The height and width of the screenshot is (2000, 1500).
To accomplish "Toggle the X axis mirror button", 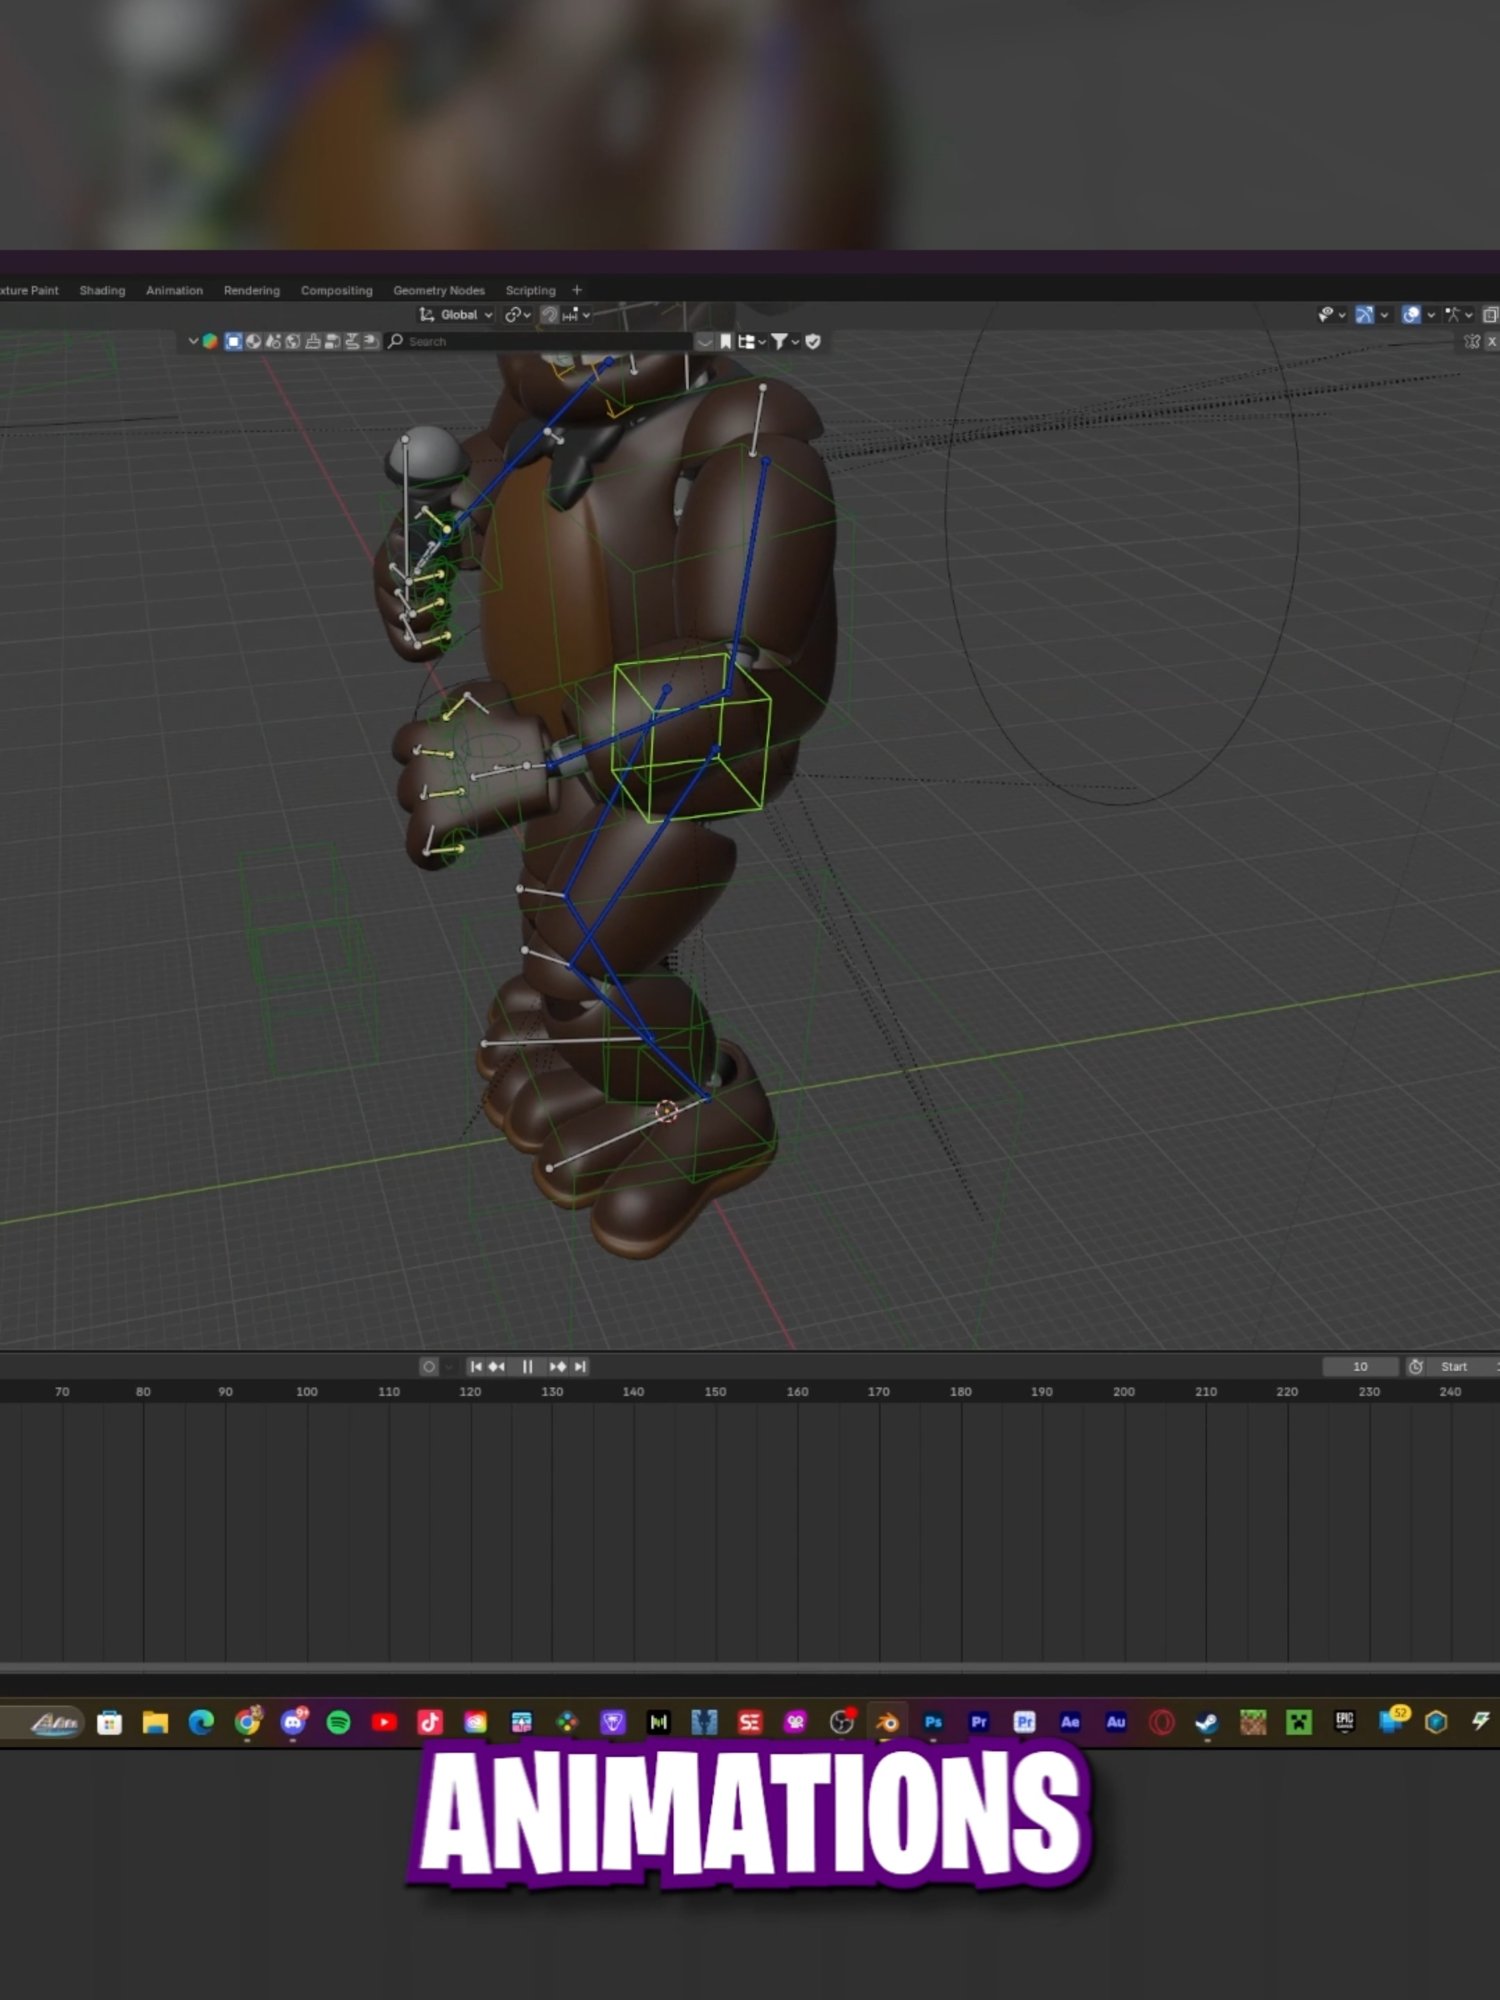I will [x=1491, y=341].
